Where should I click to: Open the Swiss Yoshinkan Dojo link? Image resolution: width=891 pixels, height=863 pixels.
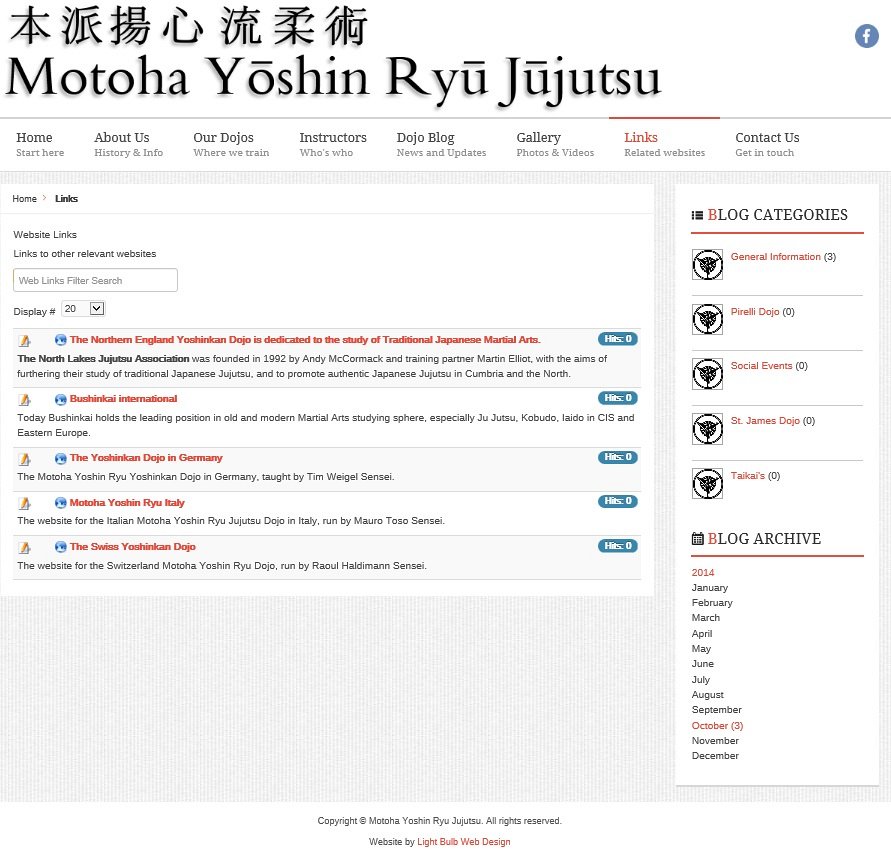132,547
